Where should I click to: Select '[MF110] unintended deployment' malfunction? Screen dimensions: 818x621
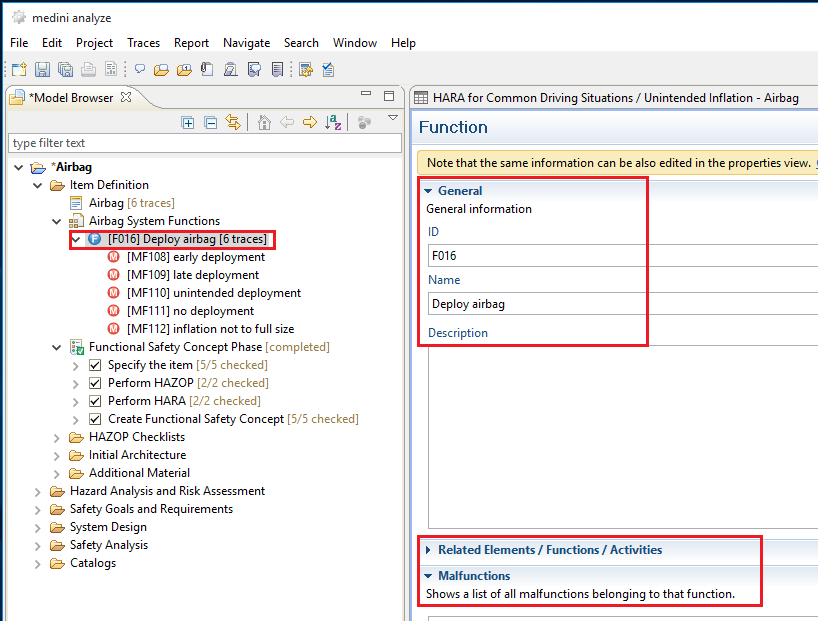click(213, 293)
